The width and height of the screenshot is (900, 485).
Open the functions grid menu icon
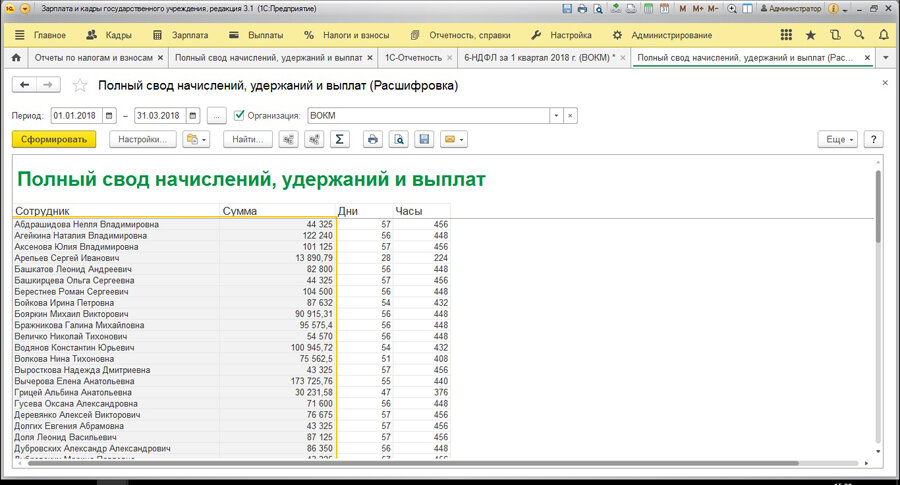pyautogui.click(x=786, y=35)
